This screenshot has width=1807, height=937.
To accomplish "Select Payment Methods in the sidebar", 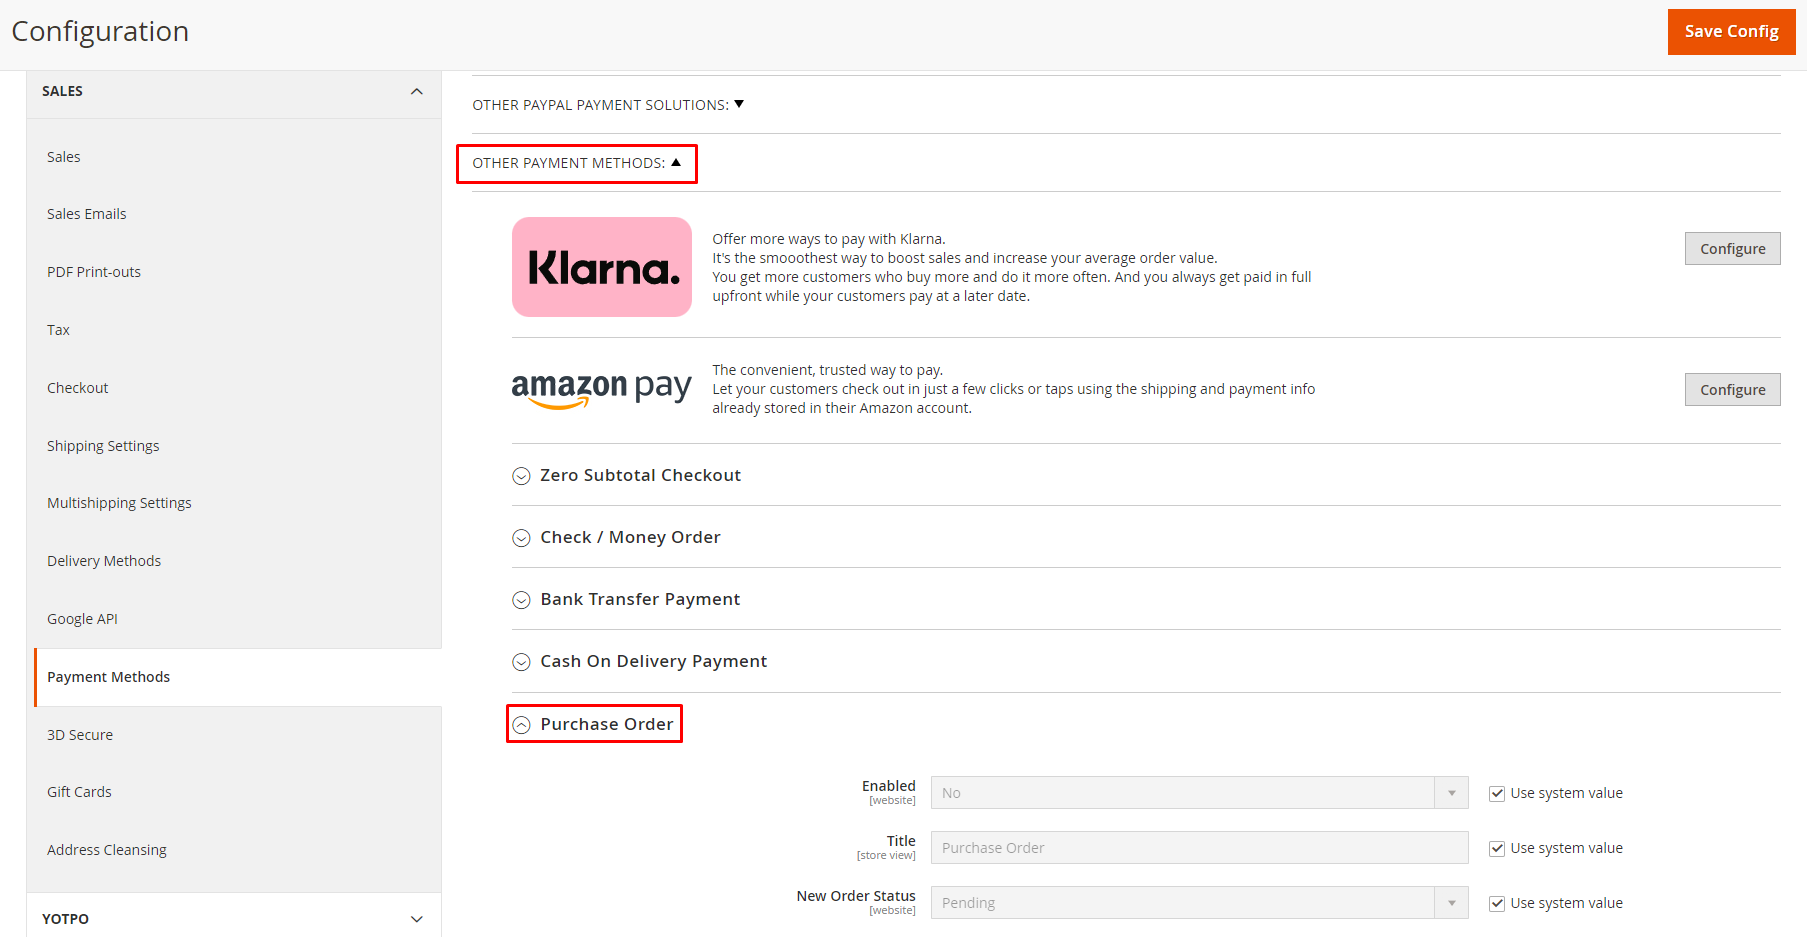I will tap(108, 677).
